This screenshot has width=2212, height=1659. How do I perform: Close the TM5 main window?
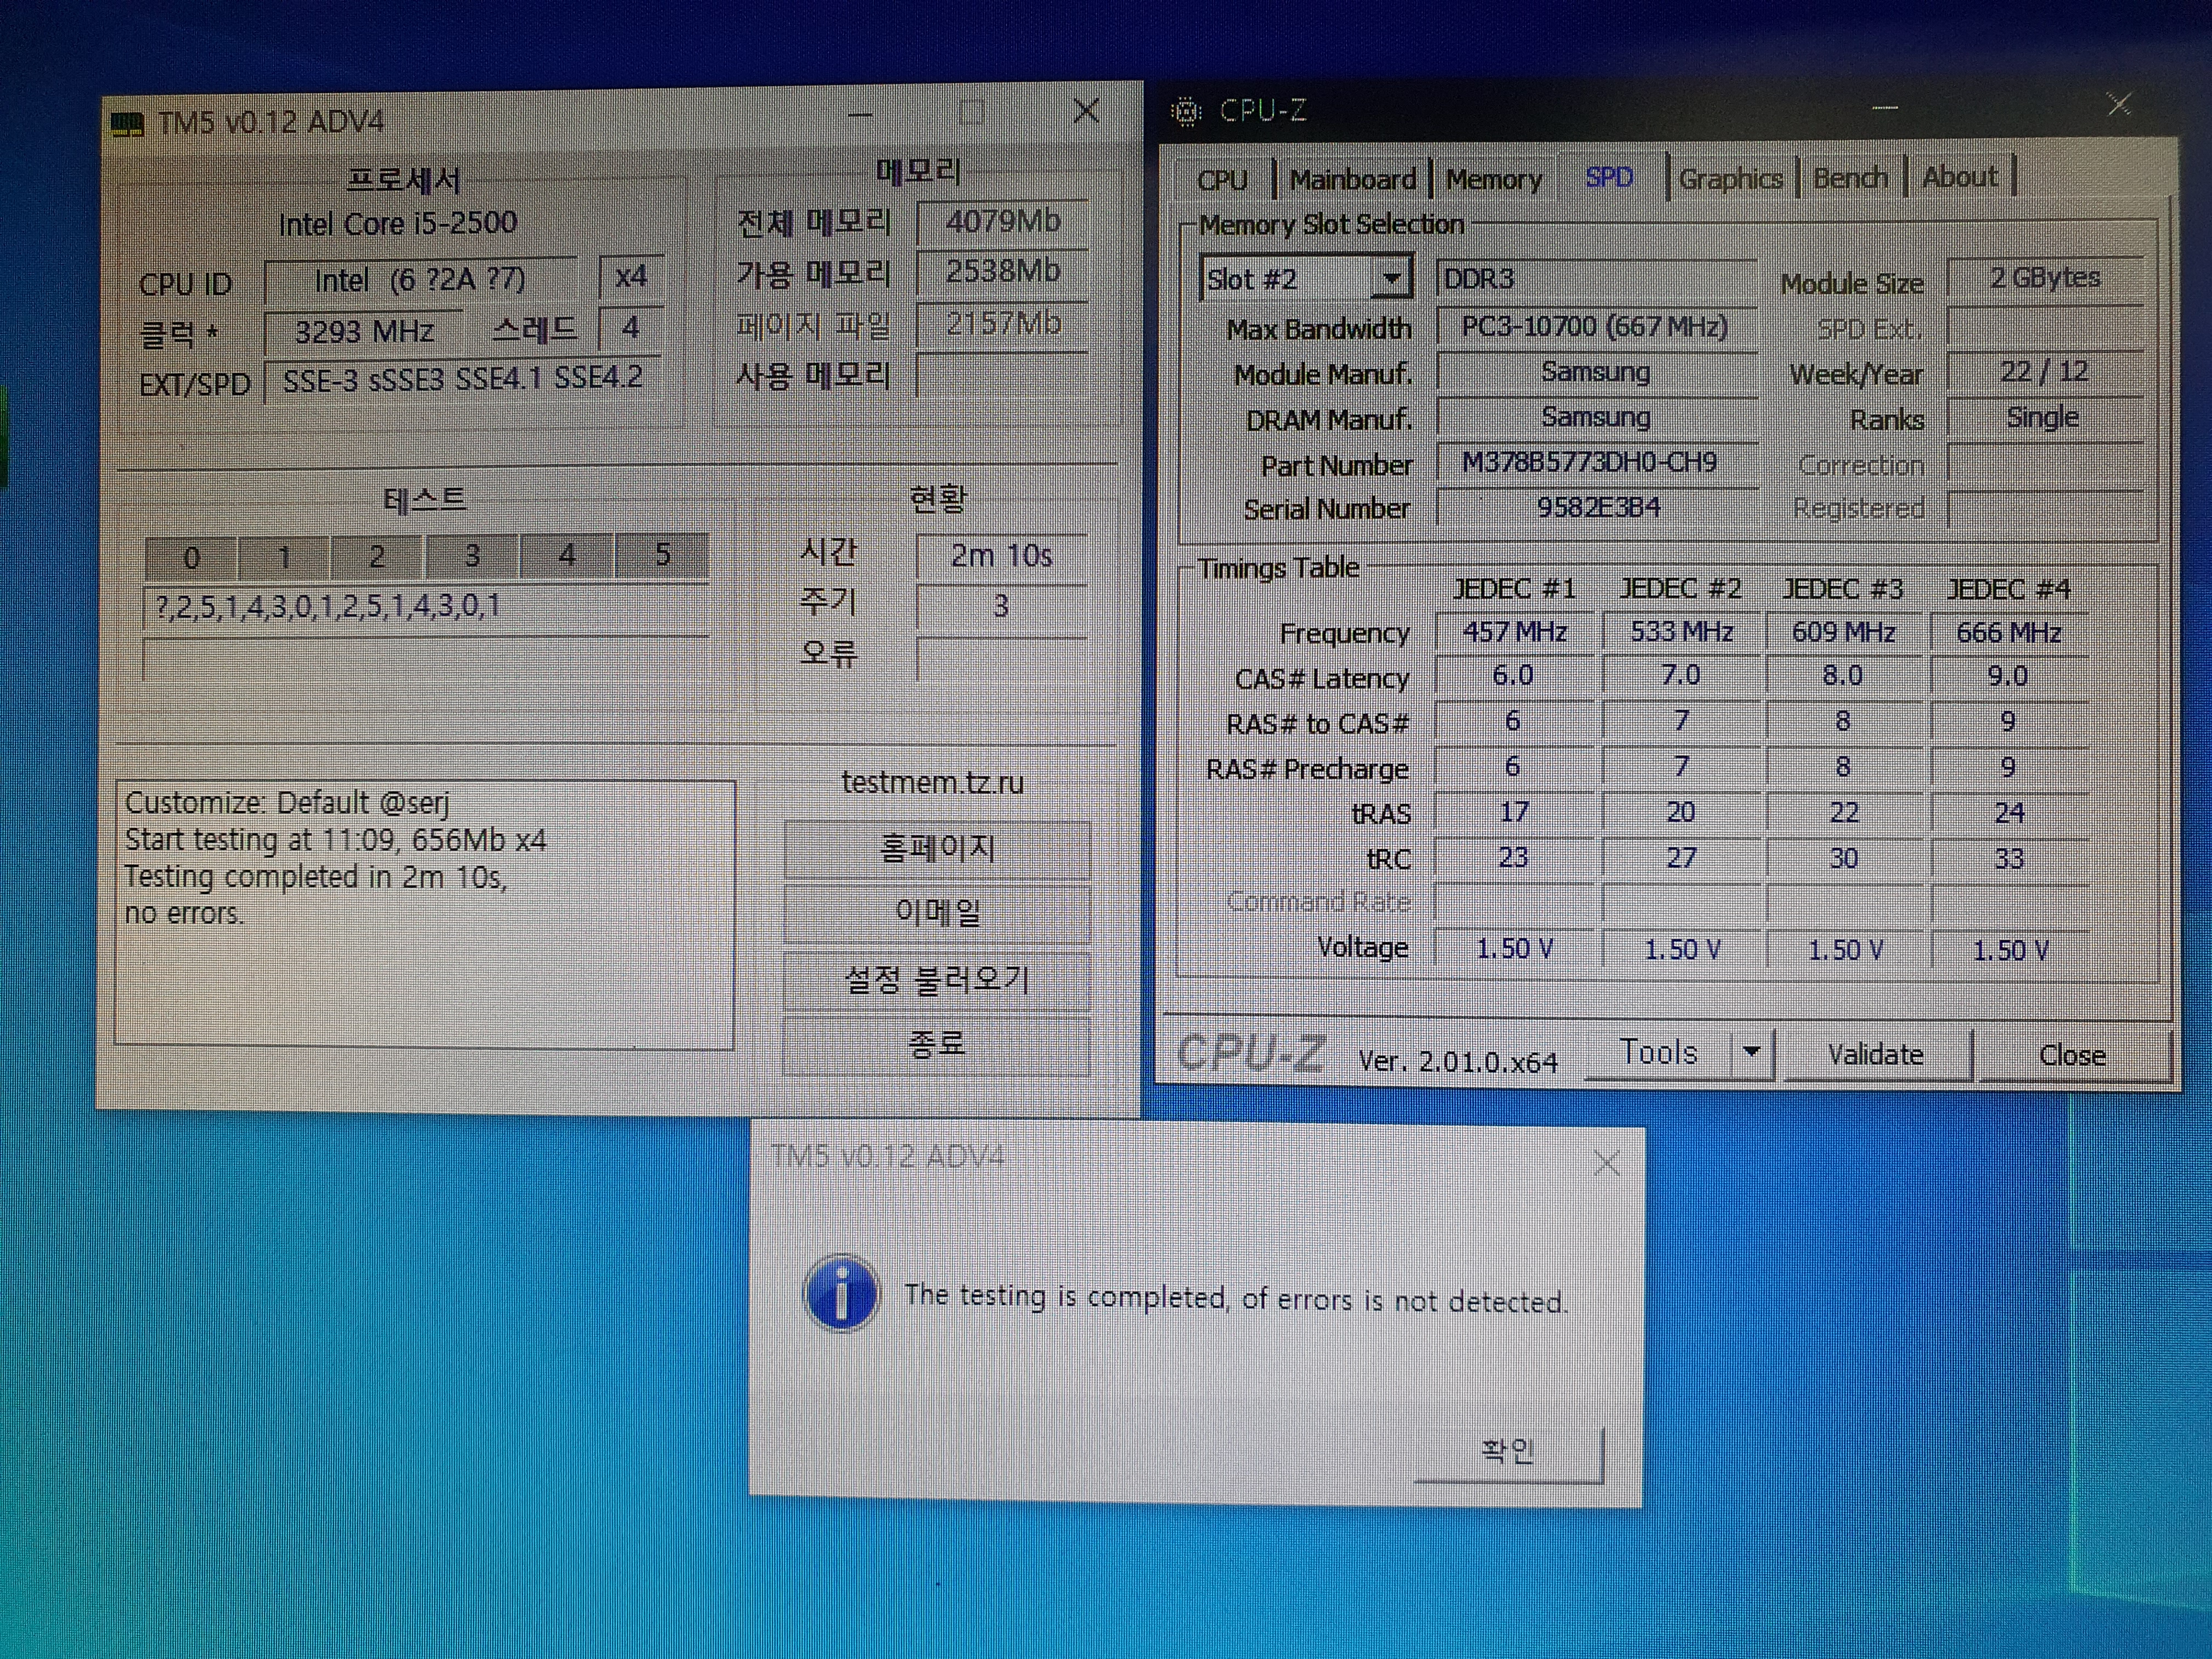click(1087, 111)
